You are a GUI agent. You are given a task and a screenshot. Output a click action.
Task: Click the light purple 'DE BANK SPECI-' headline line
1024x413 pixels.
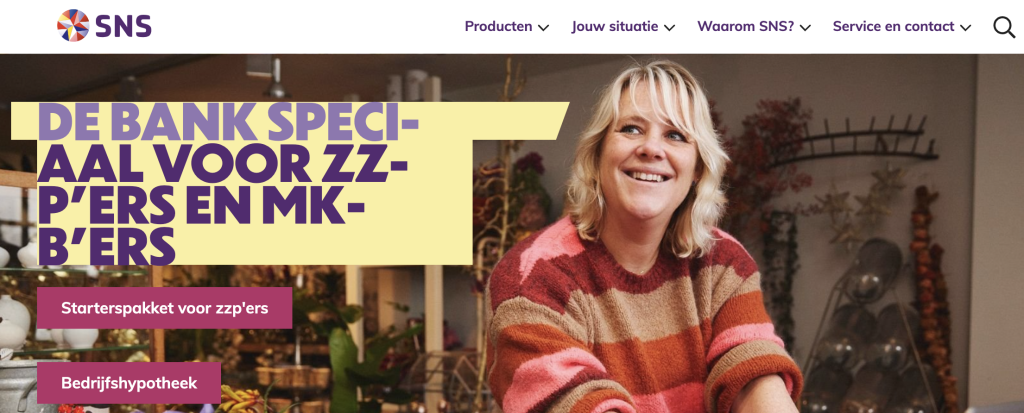point(227,122)
